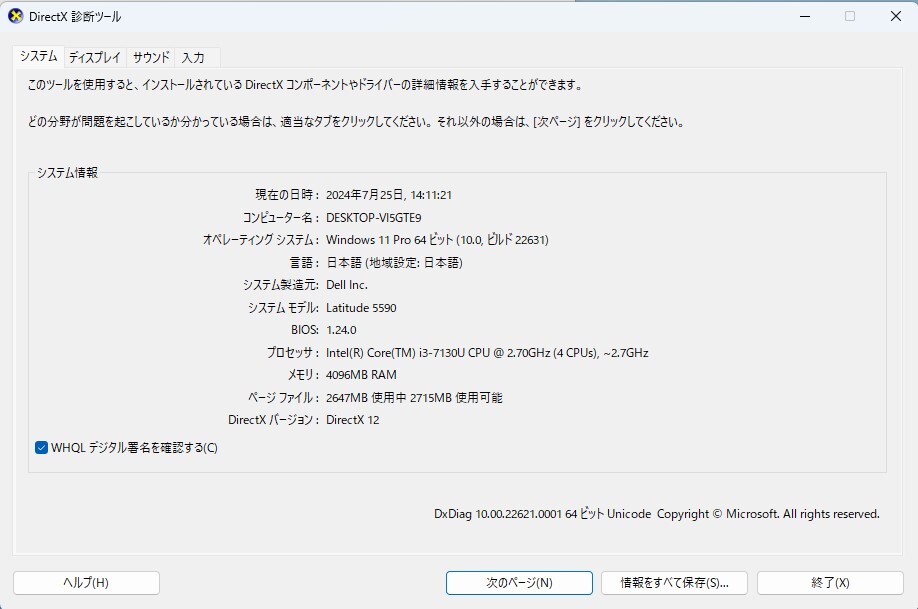This screenshot has width=918, height=609.
Task: Go to next page with 次のページ(N)
Action: 519,583
